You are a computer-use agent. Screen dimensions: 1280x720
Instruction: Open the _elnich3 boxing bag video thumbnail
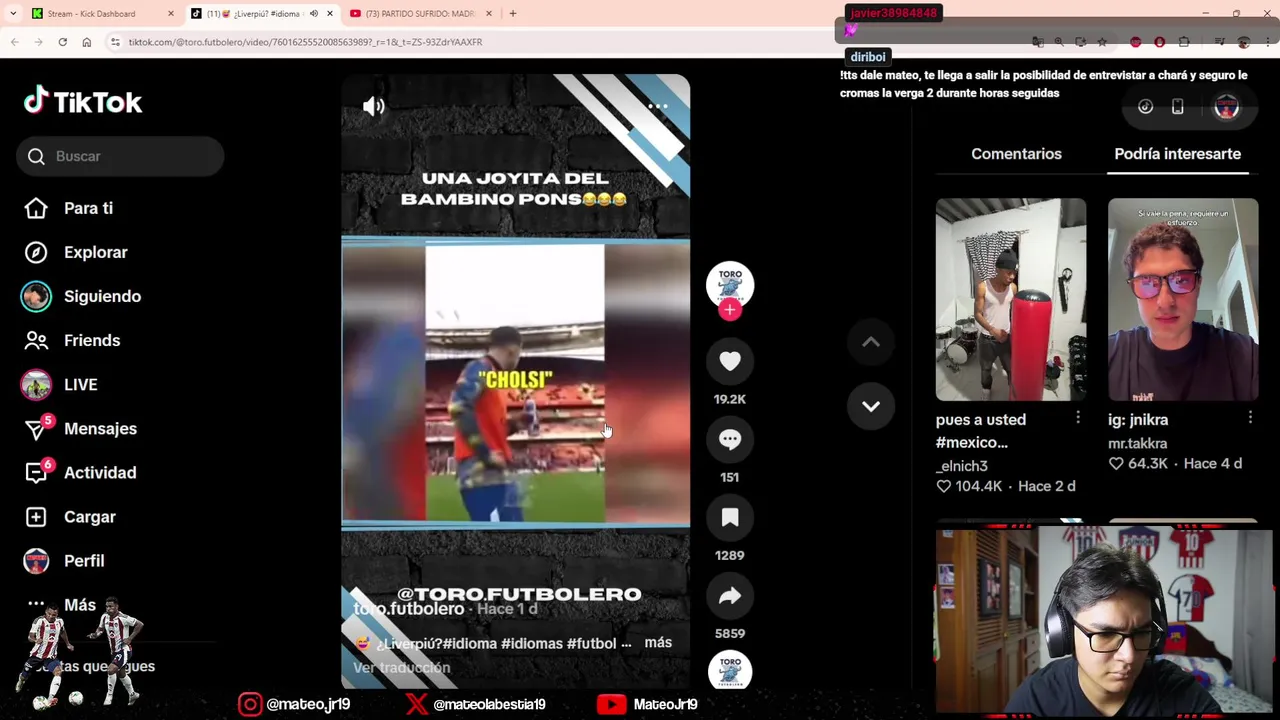tap(1010, 299)
